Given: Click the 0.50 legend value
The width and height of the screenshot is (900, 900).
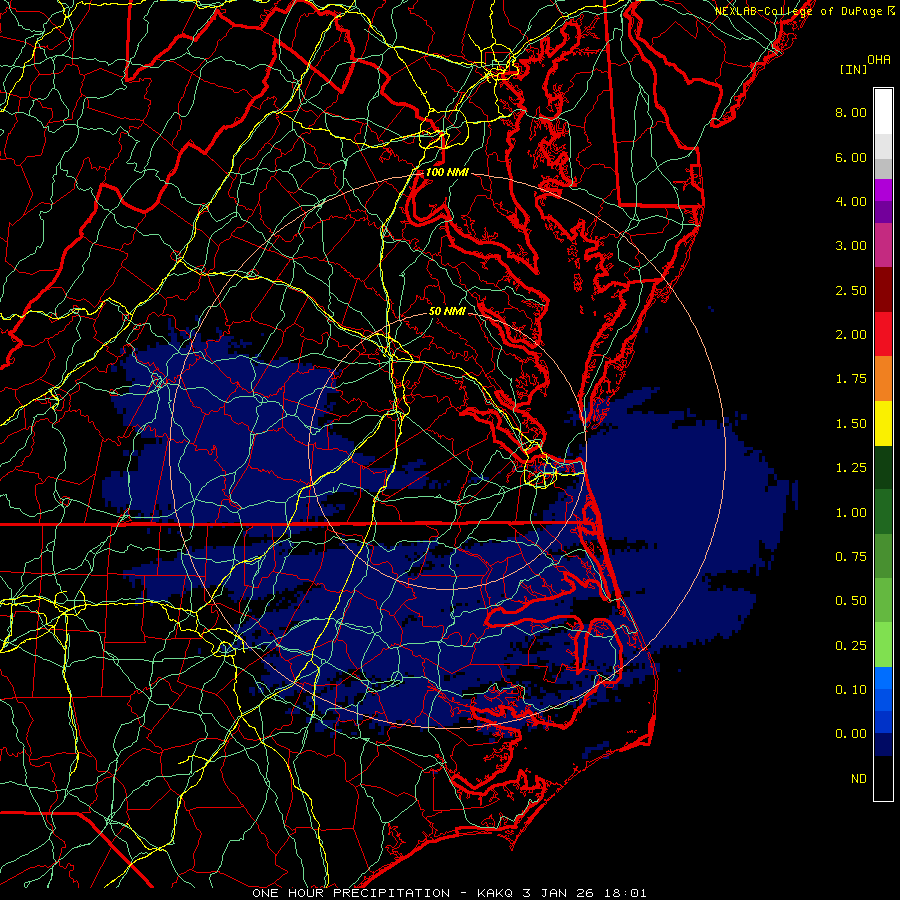Looking at the screenshot, I should point(851,601).
